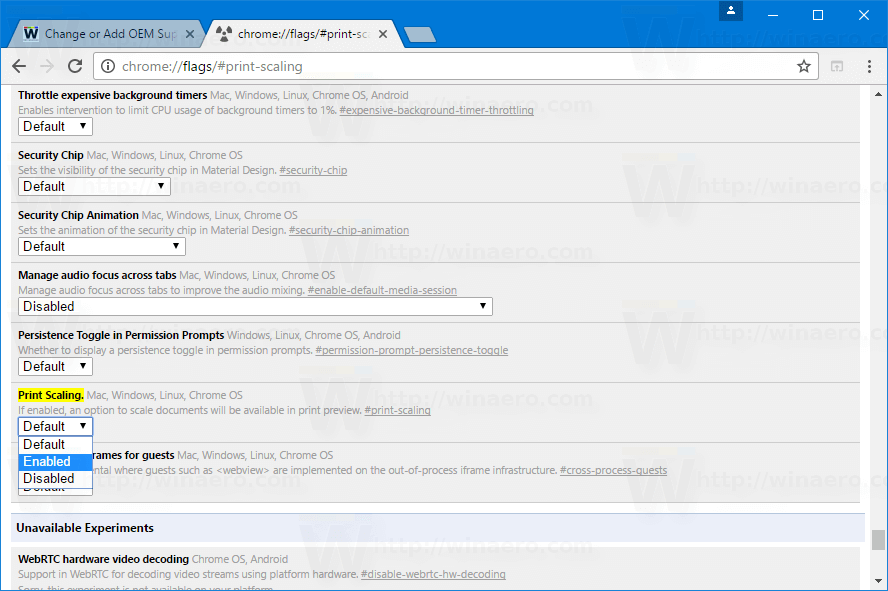Click the scrollbar down arrow

click(x=878, y=581)
